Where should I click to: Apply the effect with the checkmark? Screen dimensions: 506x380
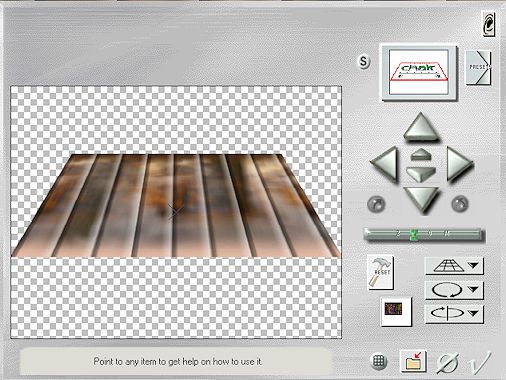[479, 362]
